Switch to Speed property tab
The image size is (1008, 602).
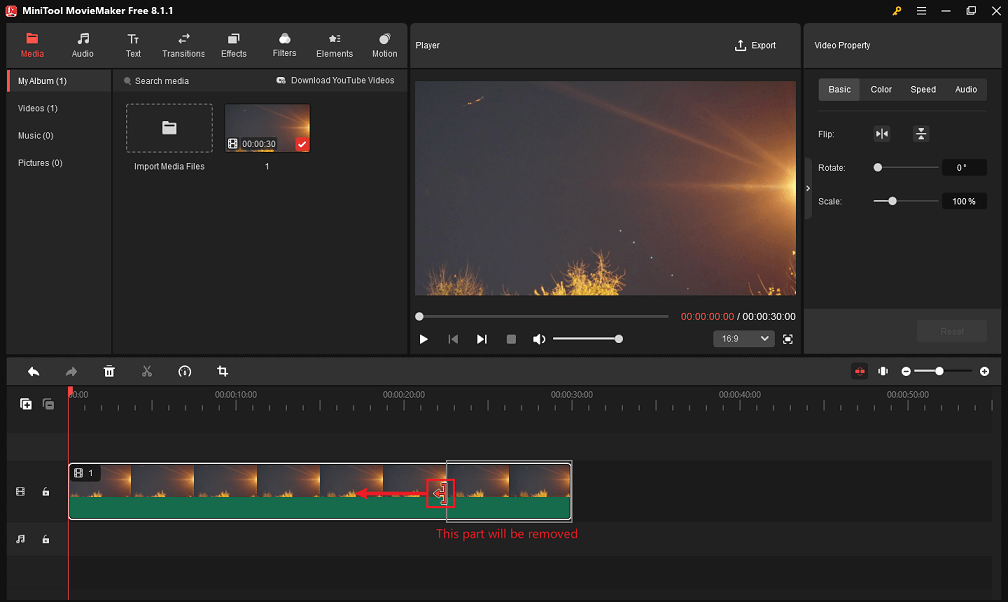922,89
